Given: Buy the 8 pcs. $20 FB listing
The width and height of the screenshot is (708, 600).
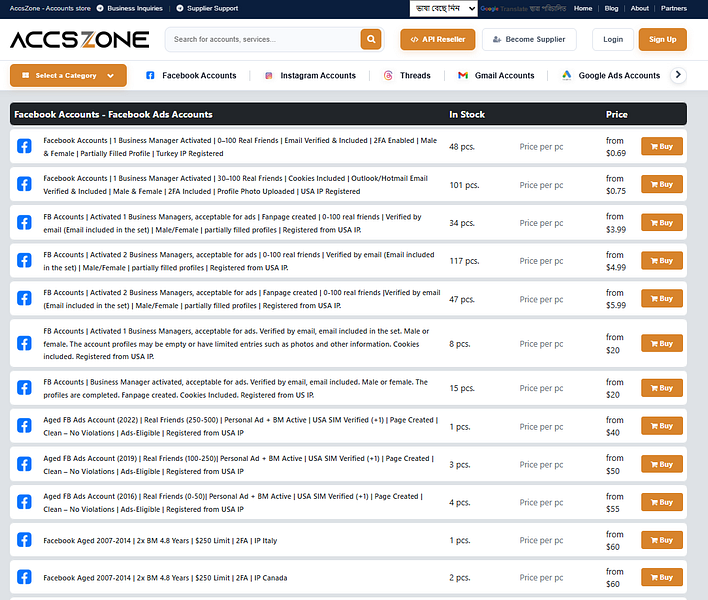Looking at the screenshot, I should 661,344.
